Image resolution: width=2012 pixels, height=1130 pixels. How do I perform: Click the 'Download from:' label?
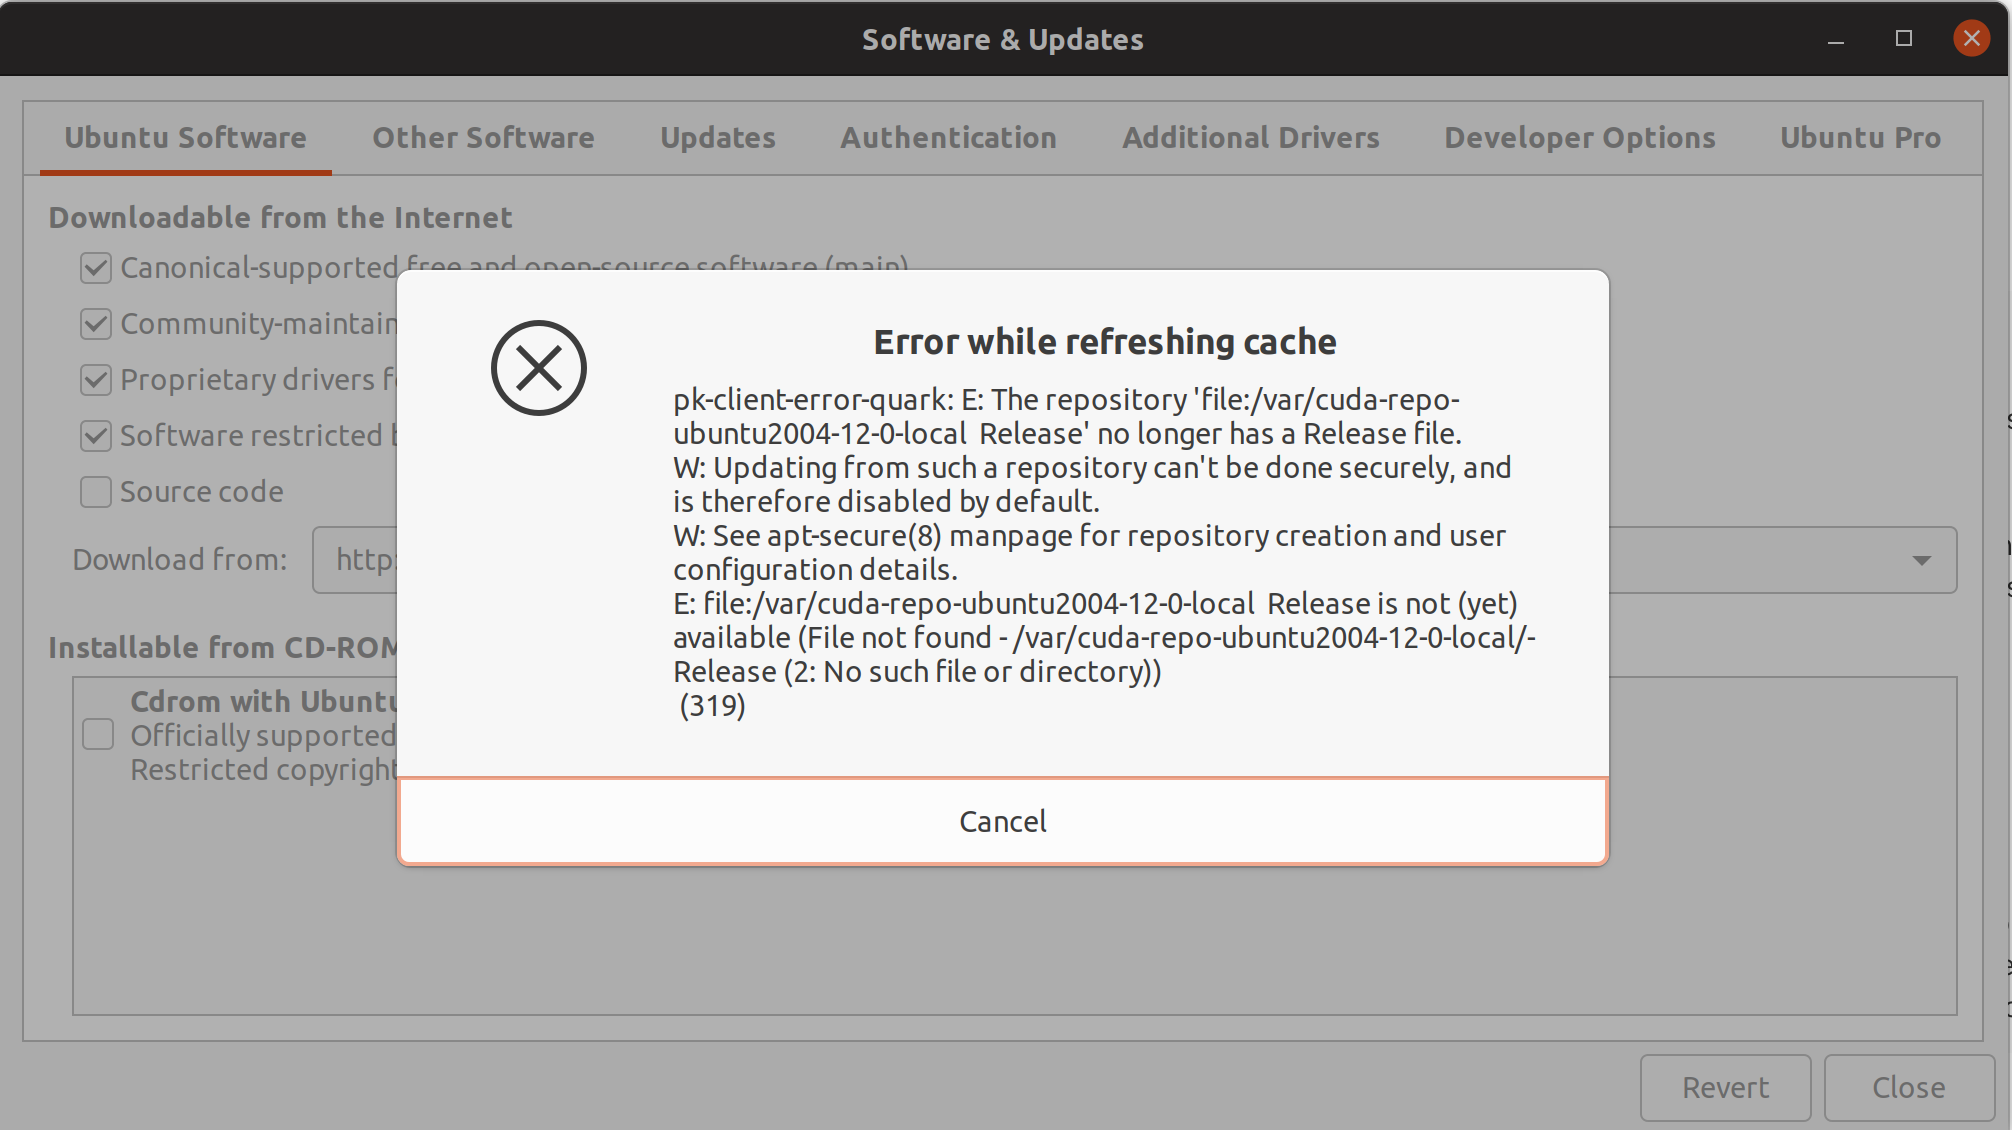click(x=180, y=559)
